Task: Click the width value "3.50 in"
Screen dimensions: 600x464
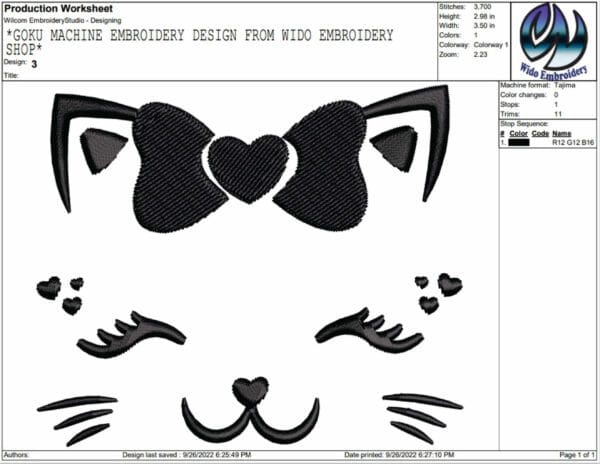Action: coord(484,26)
